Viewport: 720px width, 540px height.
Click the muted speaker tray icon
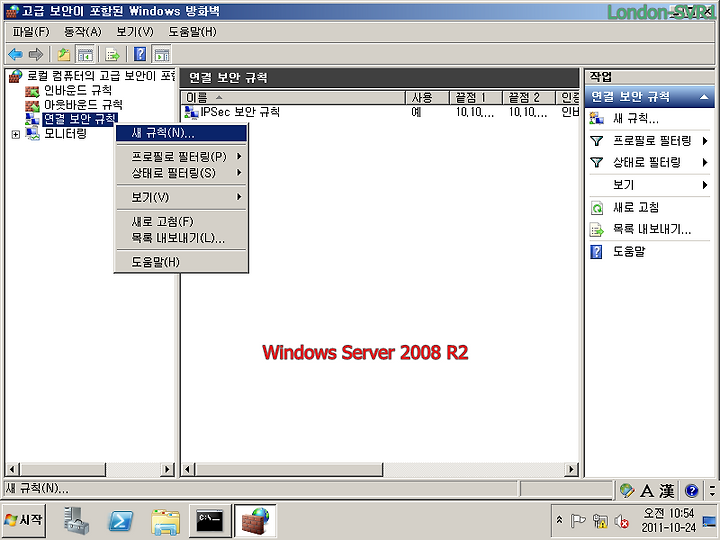[622, 521]
